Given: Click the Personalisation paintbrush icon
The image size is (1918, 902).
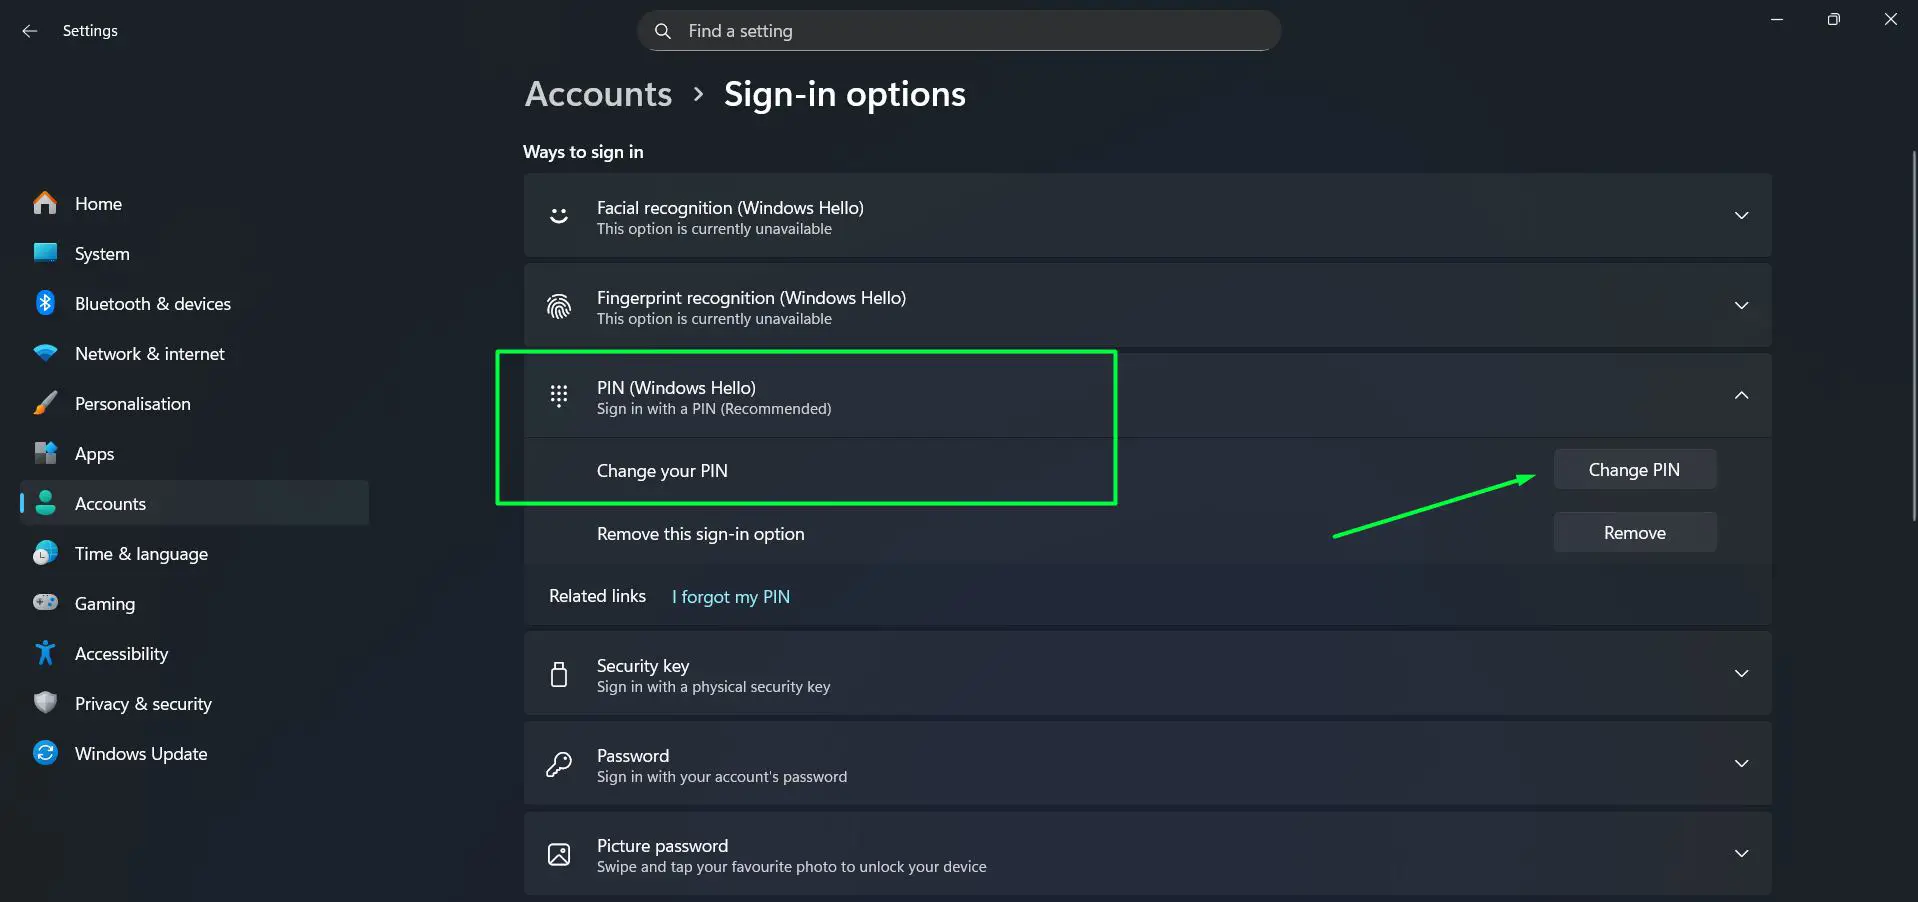Looking at the screenshot, I should click(46, 403).
